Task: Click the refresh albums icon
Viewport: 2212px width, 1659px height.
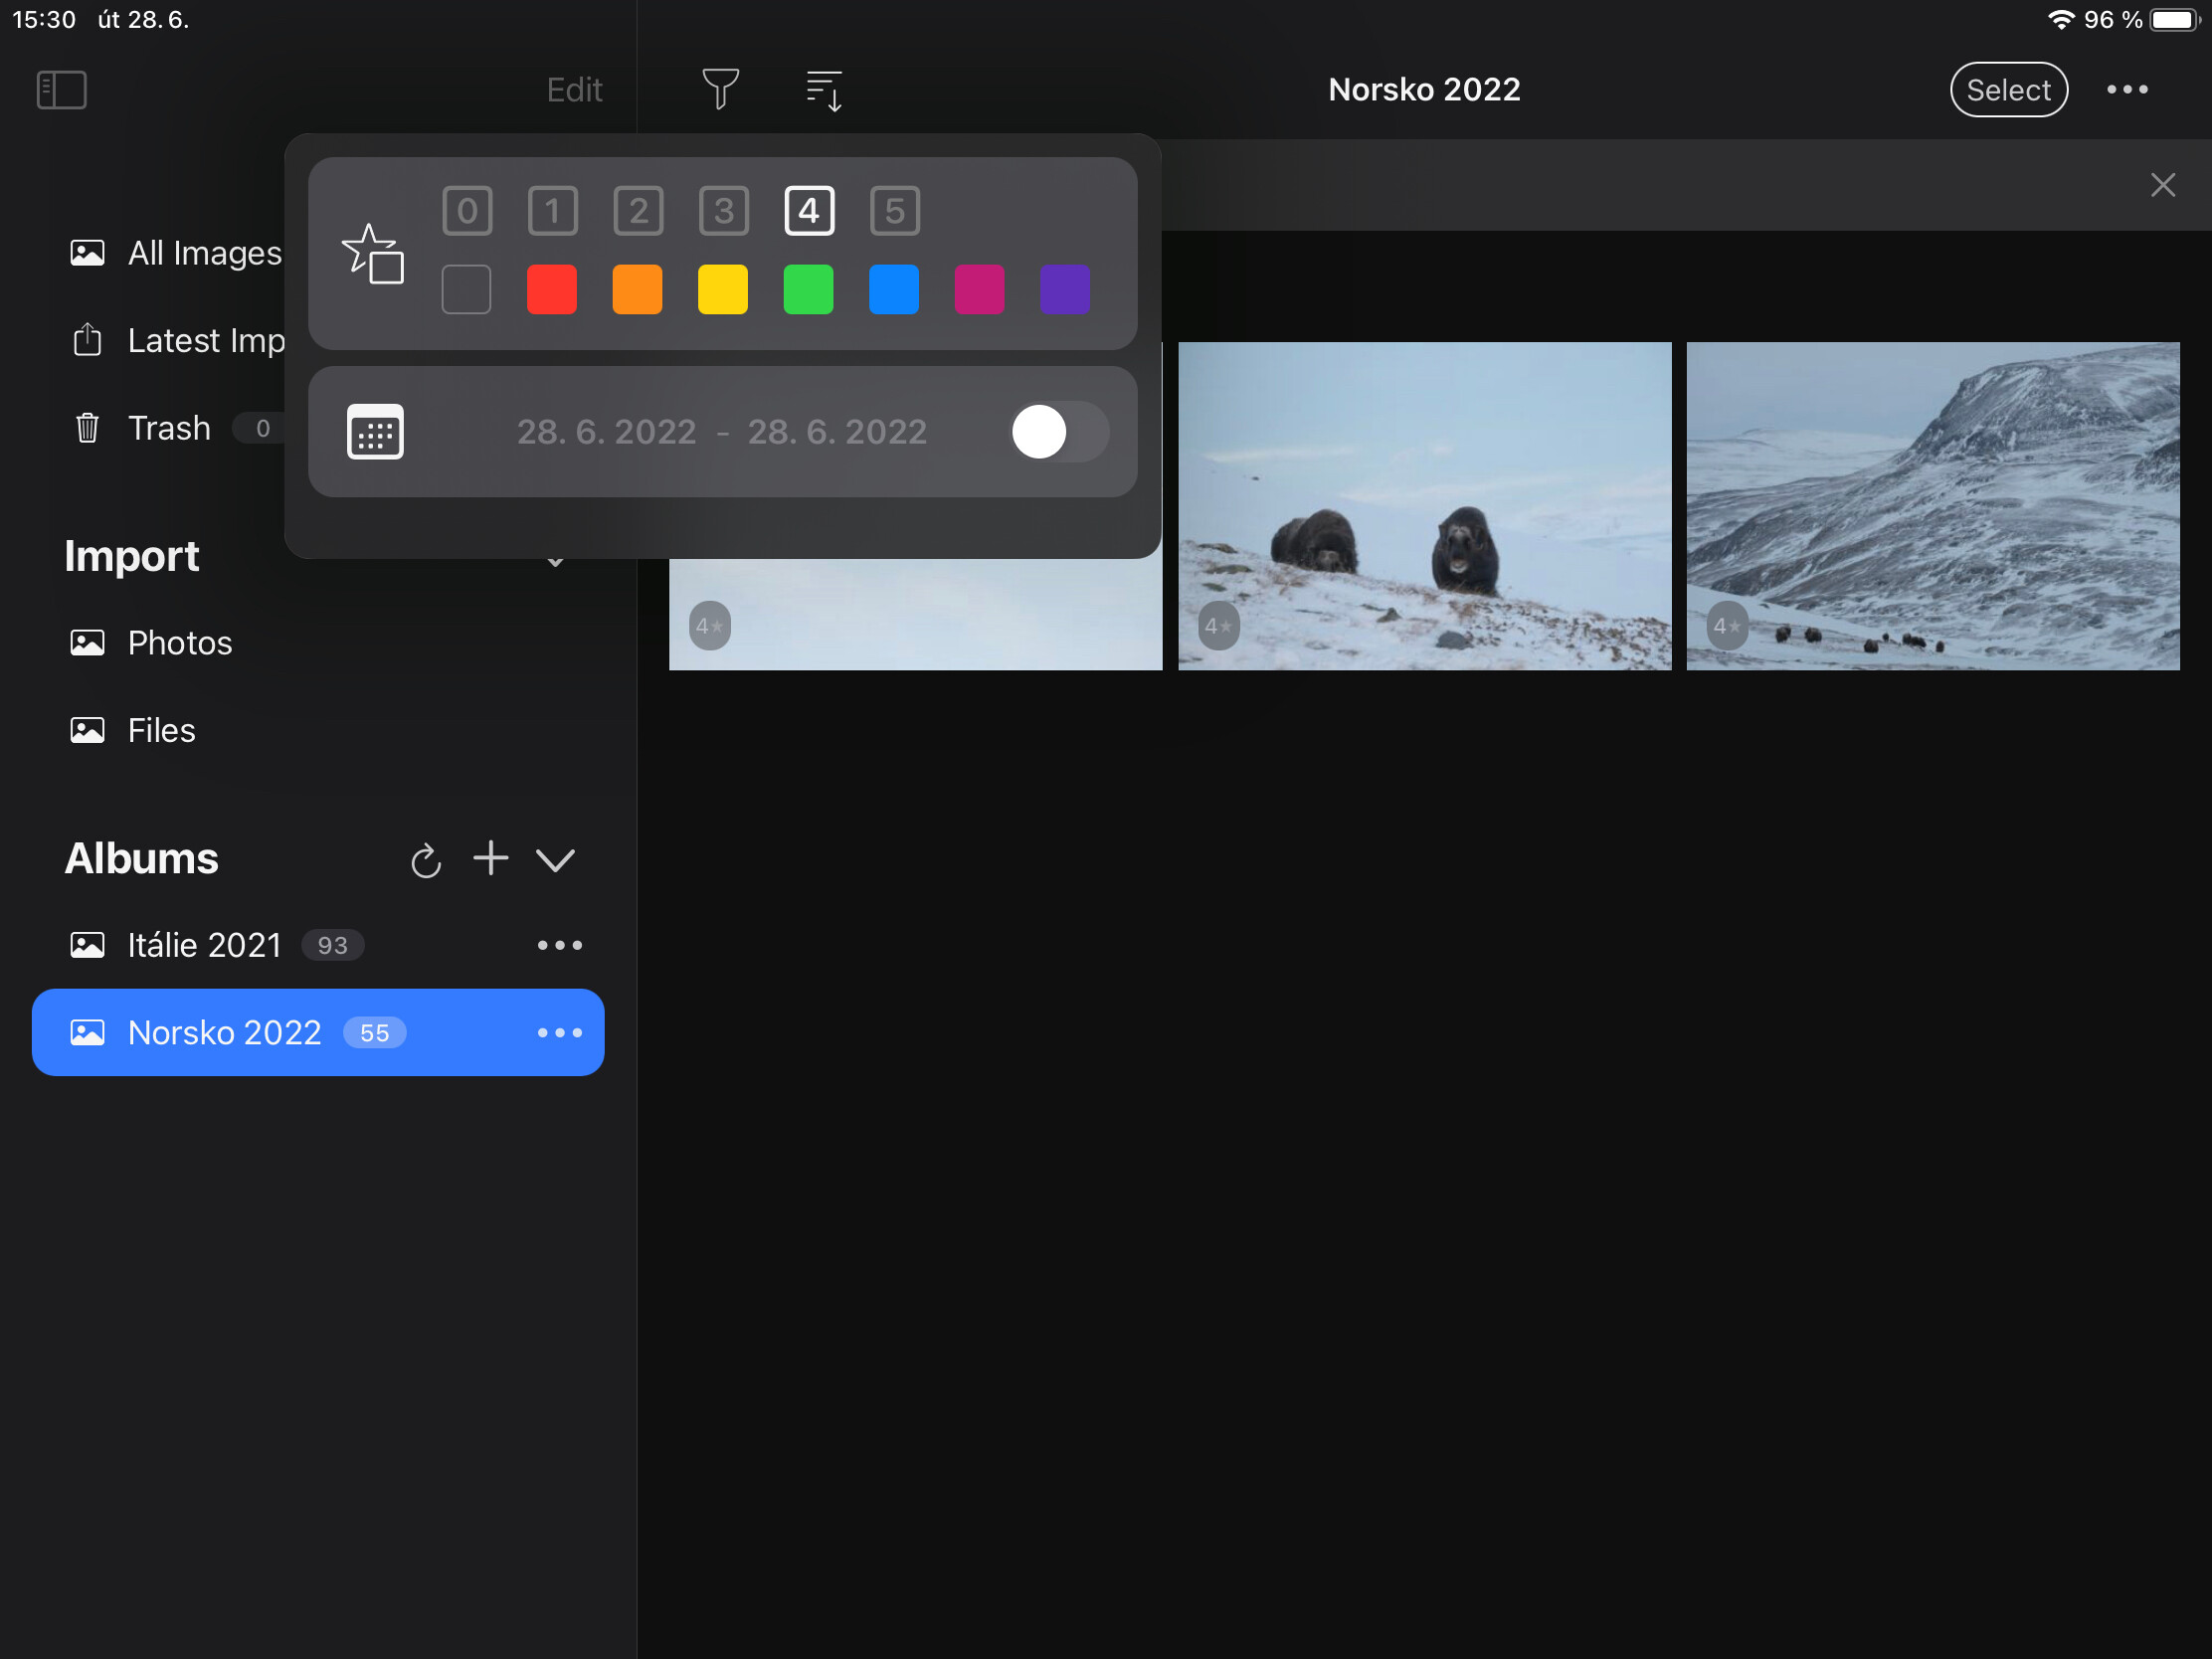Action: pyautogui.click(x=426, y=860)
